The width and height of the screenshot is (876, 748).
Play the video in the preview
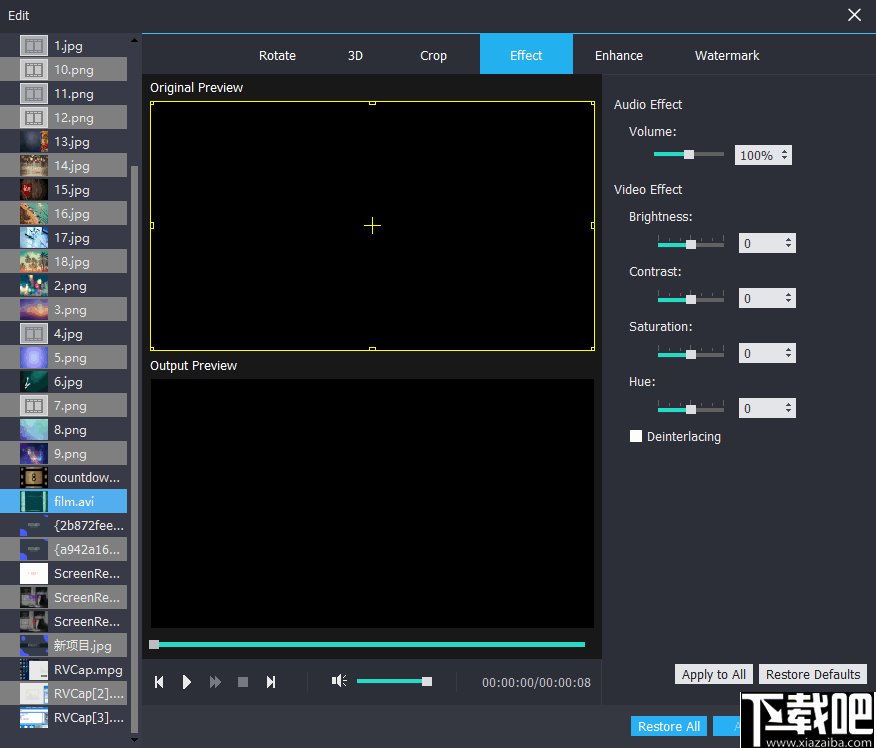click(x=187, y=681)
